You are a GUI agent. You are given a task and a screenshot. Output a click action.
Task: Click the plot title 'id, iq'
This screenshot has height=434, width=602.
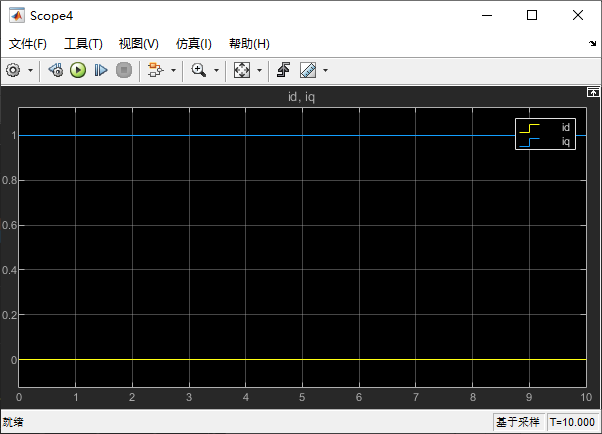pos(301,97)
